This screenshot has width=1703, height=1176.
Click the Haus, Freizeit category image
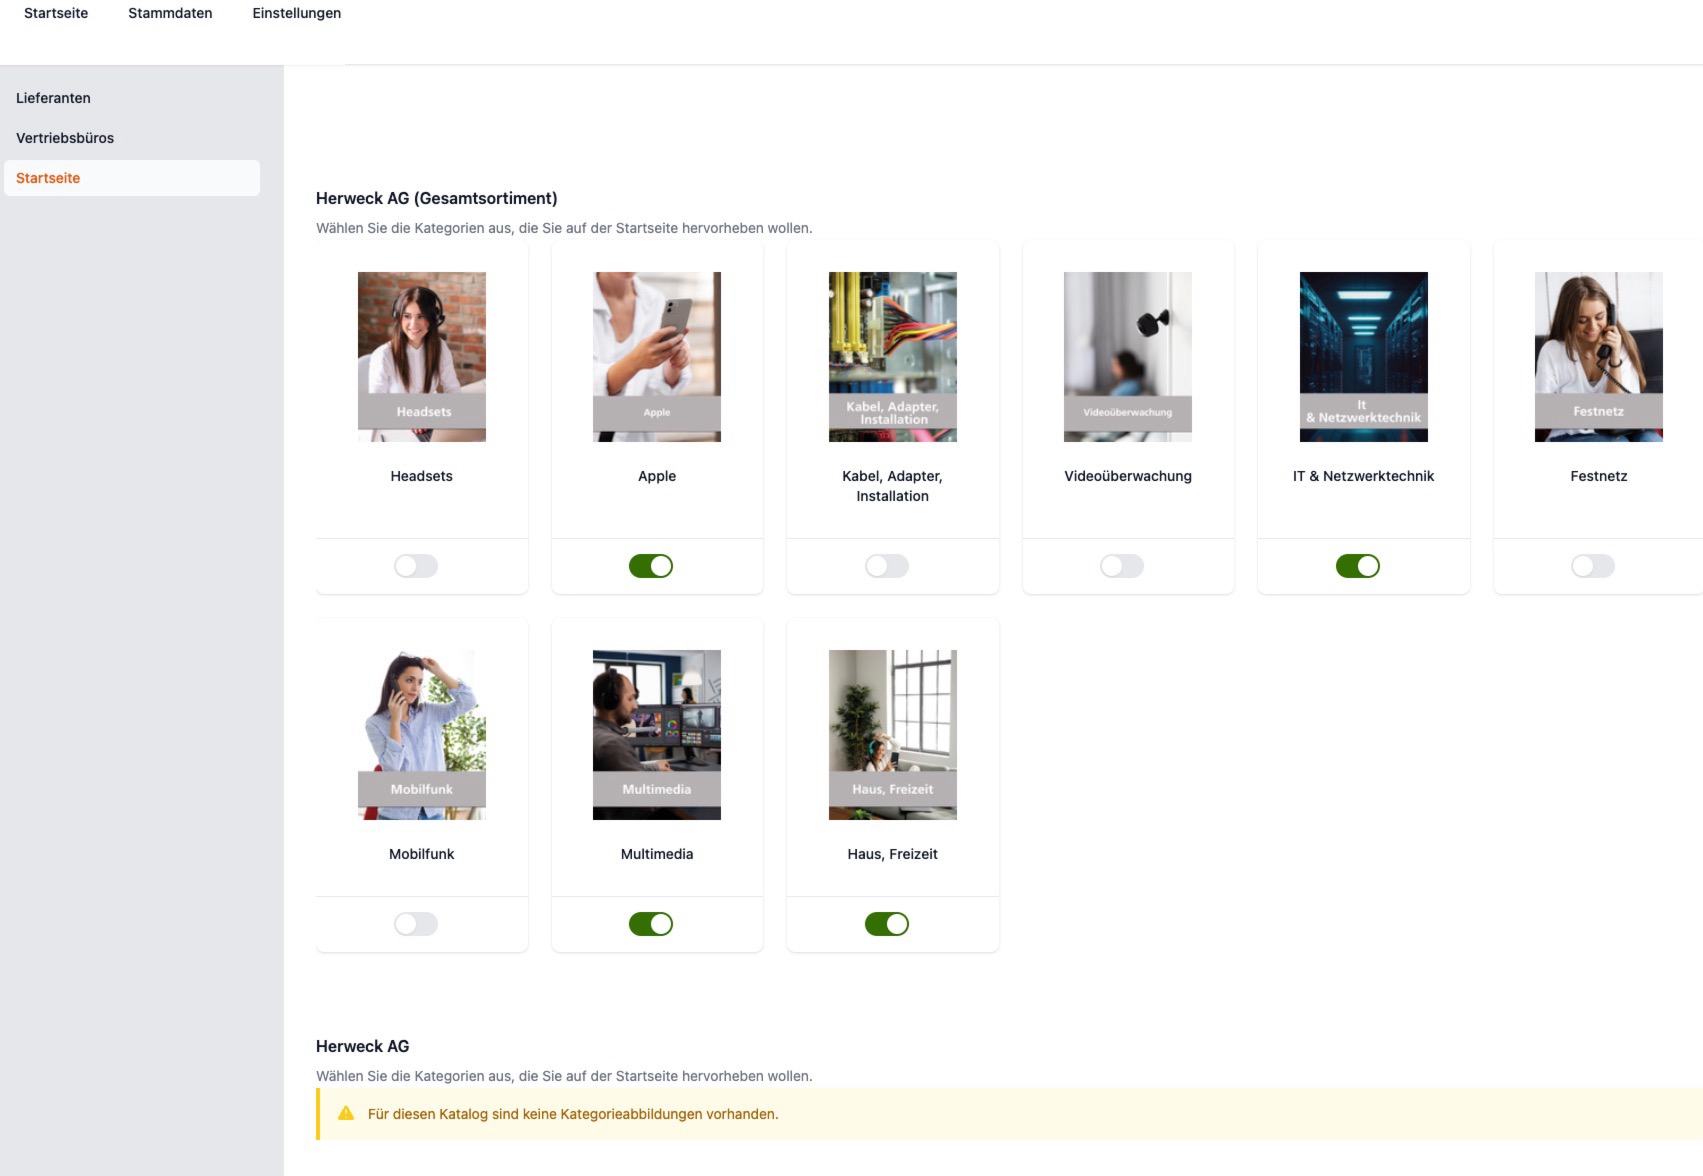tap(892, 734)
